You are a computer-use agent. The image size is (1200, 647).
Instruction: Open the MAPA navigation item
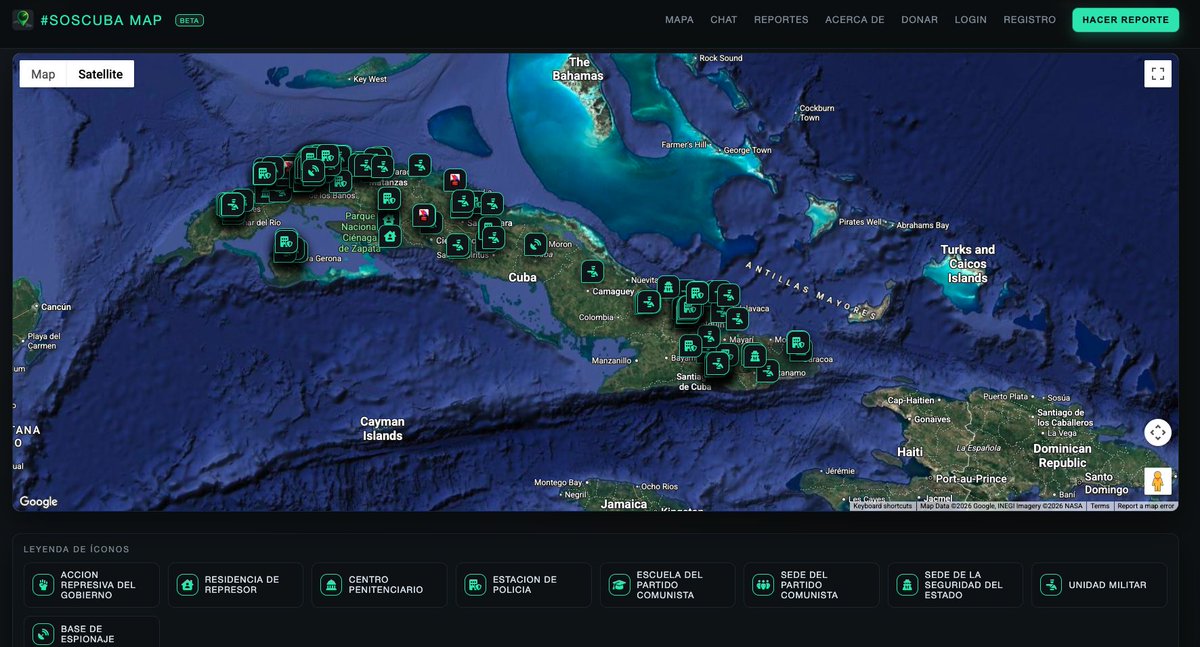679,20
